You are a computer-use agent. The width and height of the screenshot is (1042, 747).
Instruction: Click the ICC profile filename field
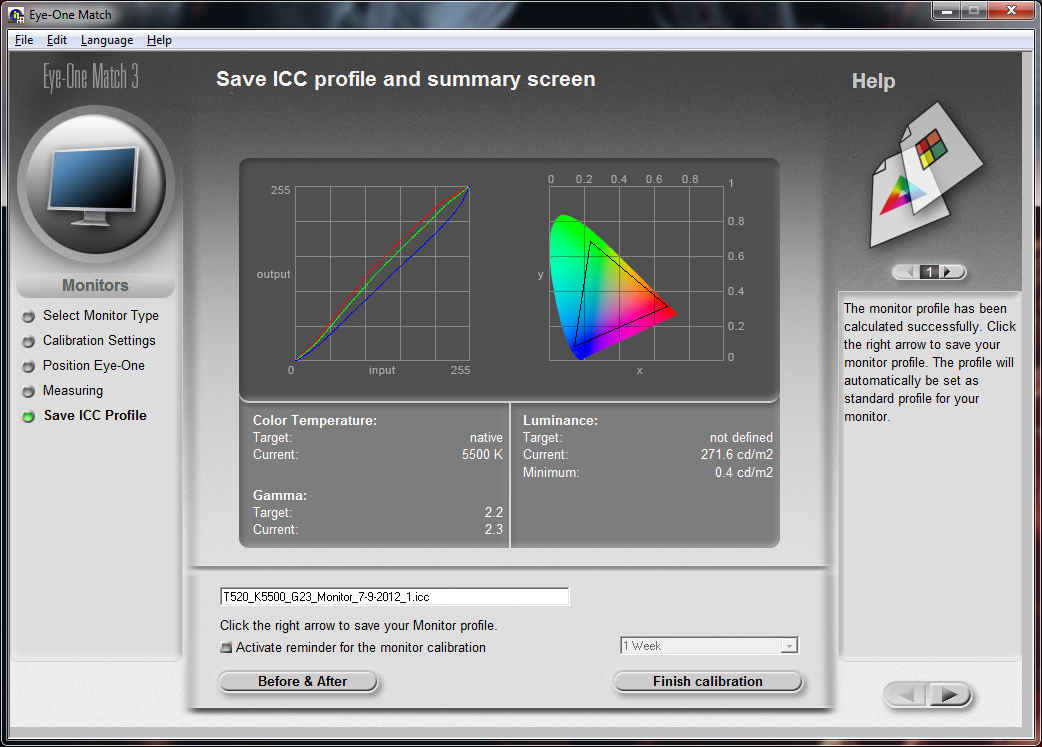(395, 597)
